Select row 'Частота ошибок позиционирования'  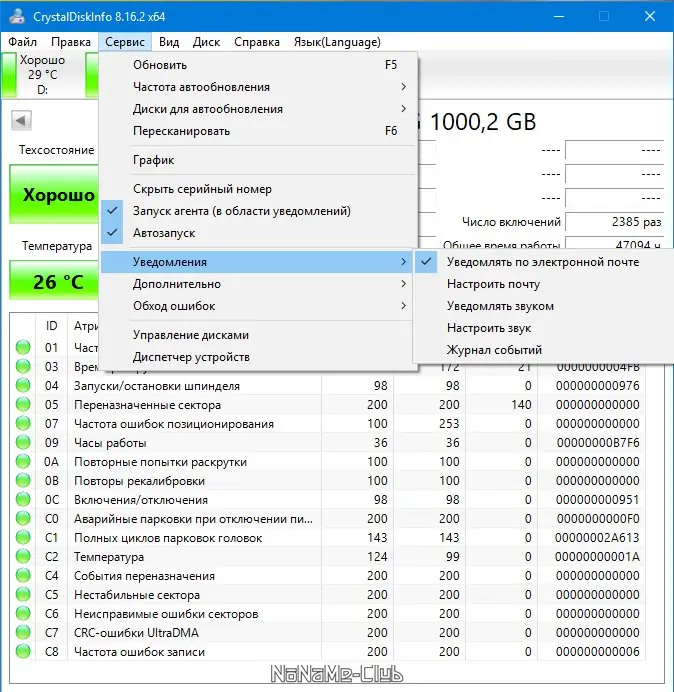pyautogui.click(x=327, y=424)
